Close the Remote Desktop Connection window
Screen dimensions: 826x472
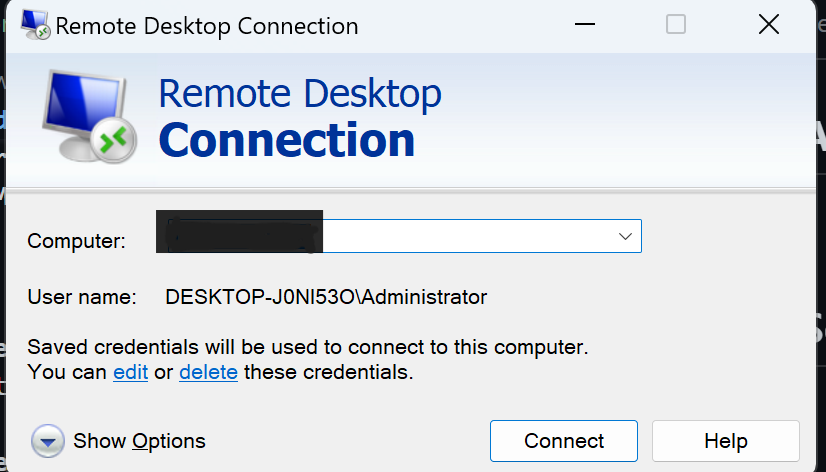(768, 25)
